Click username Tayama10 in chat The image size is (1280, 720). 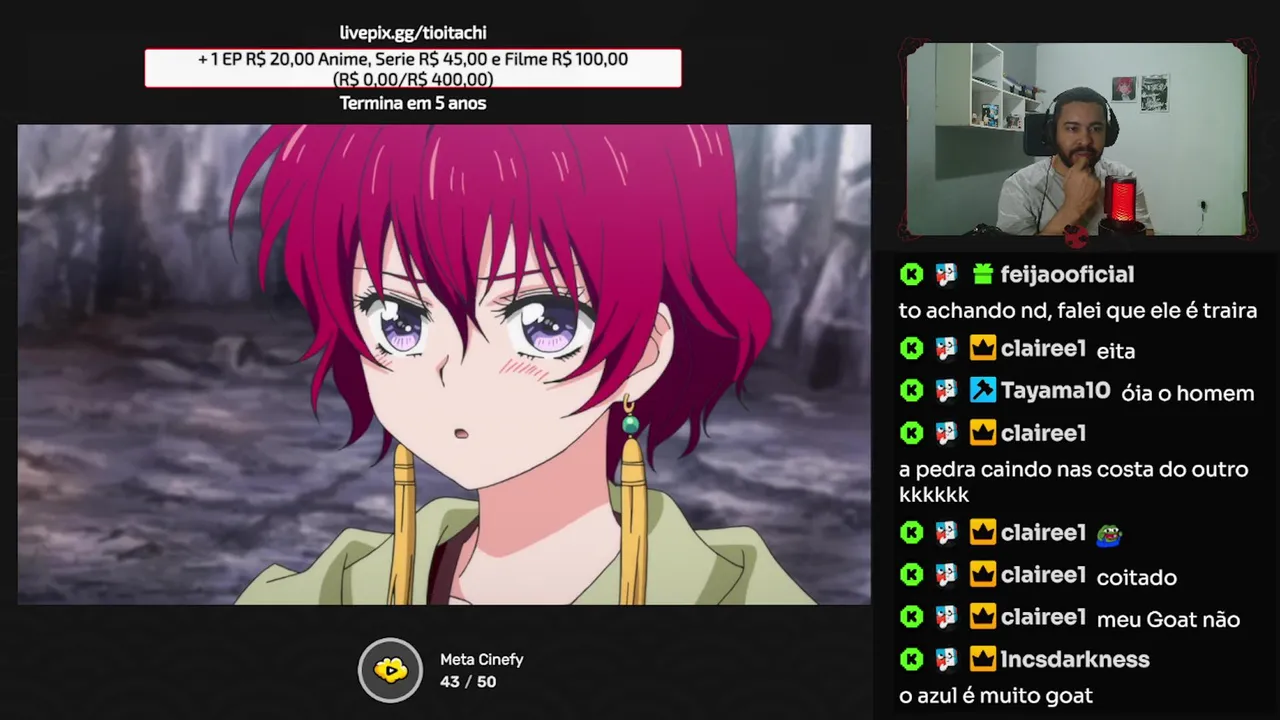click(1055, 390)
